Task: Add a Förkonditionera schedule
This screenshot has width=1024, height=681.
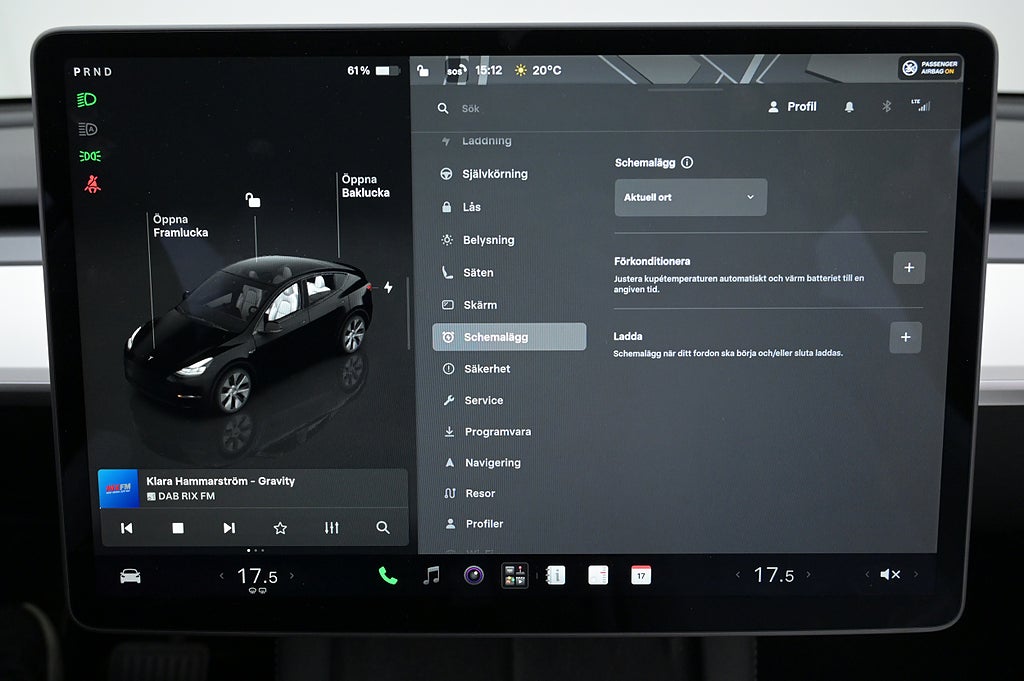Action: click(909, 268)
